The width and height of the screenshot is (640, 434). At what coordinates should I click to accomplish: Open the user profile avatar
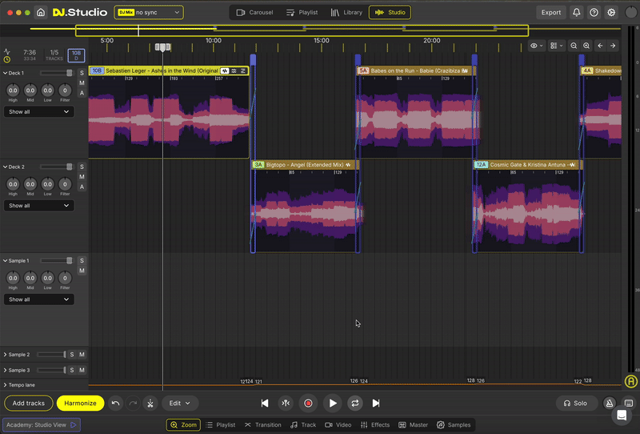pyautogui.click(x=631, y=12)
